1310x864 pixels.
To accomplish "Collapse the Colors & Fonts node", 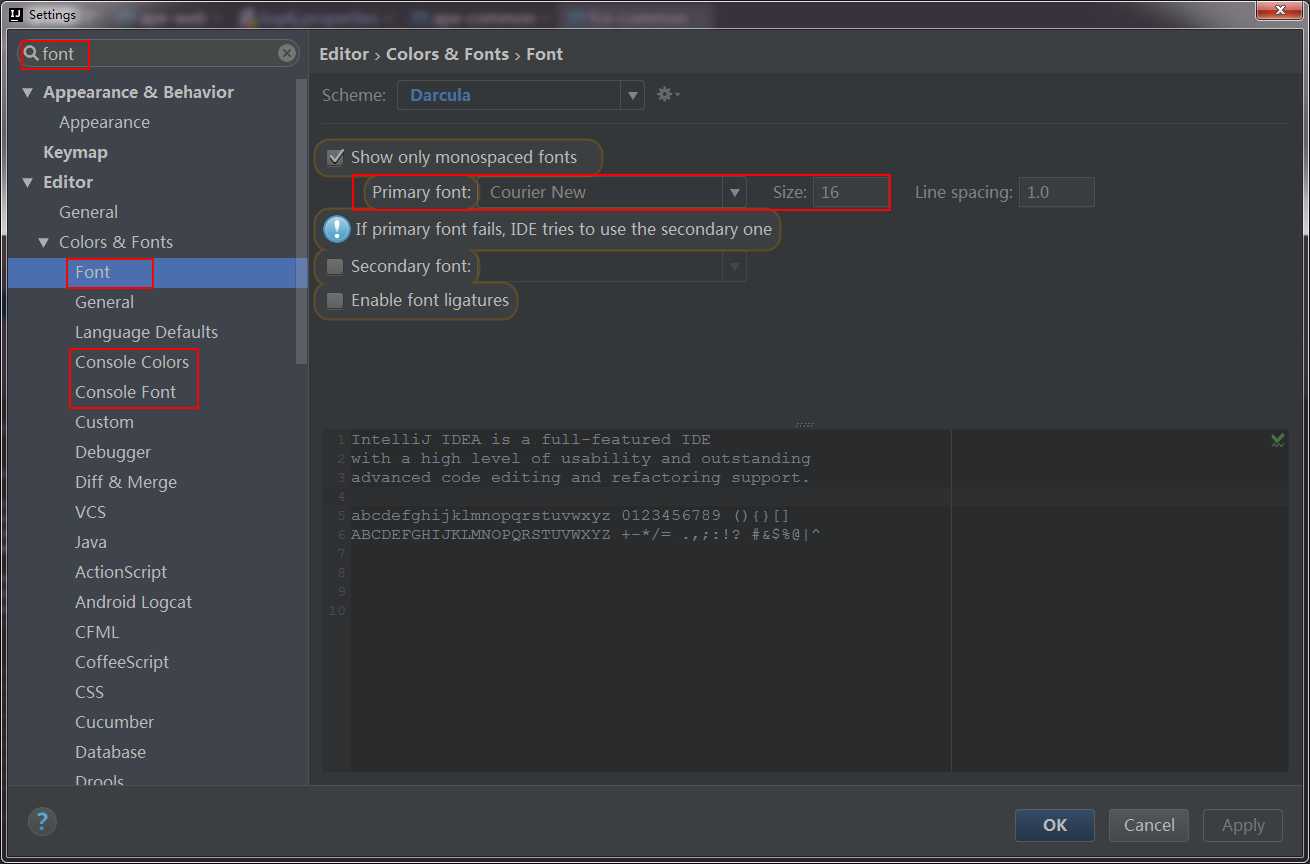I will point(43,242).
